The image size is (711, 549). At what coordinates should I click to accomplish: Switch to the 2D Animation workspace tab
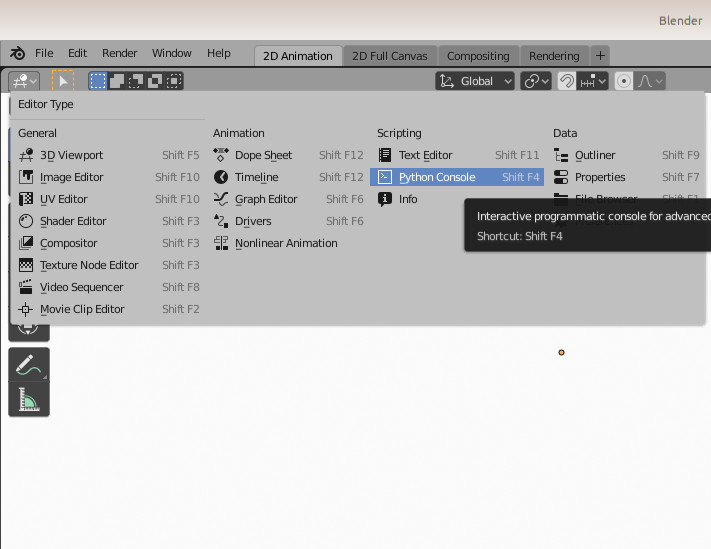(x=298, y=56)
